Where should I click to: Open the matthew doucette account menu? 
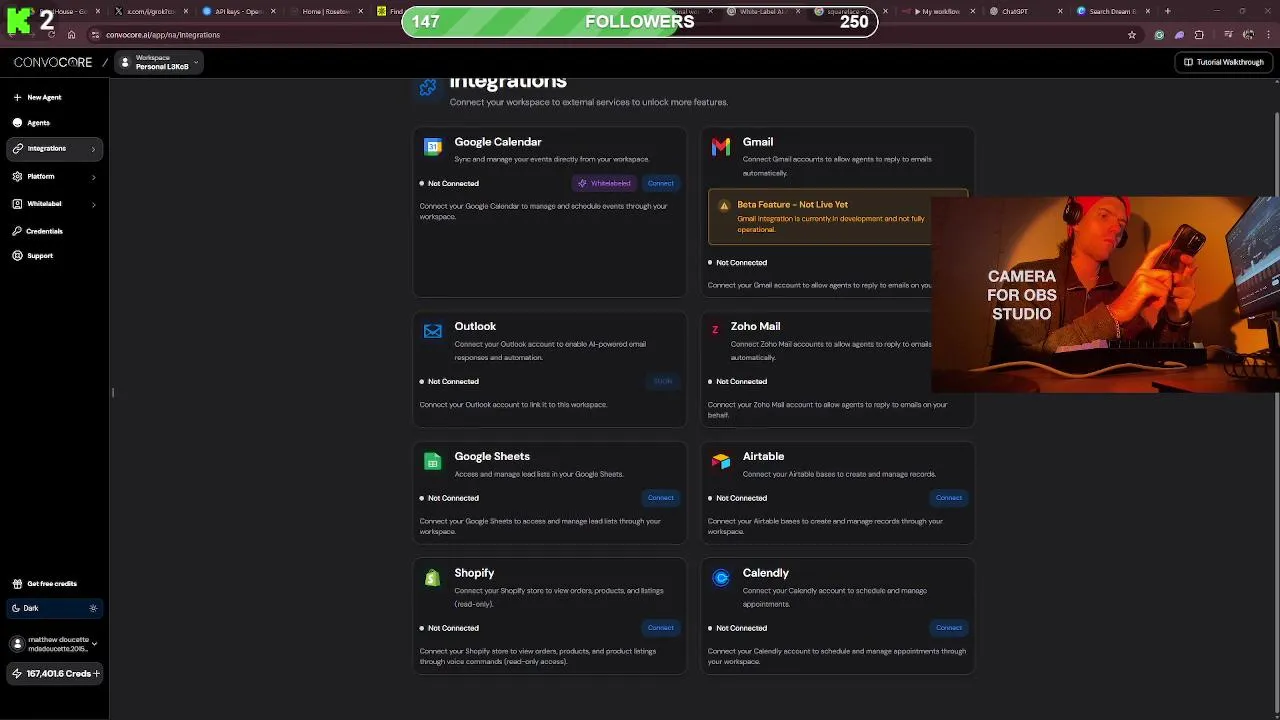(55, 644)
